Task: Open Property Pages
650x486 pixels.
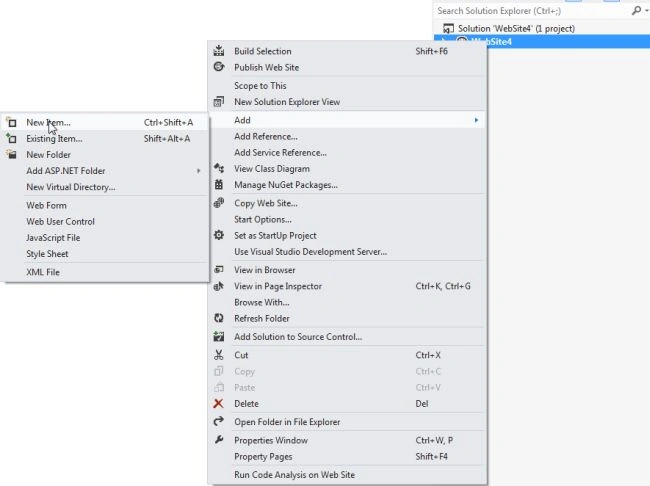Action: [x=263, y=457]
